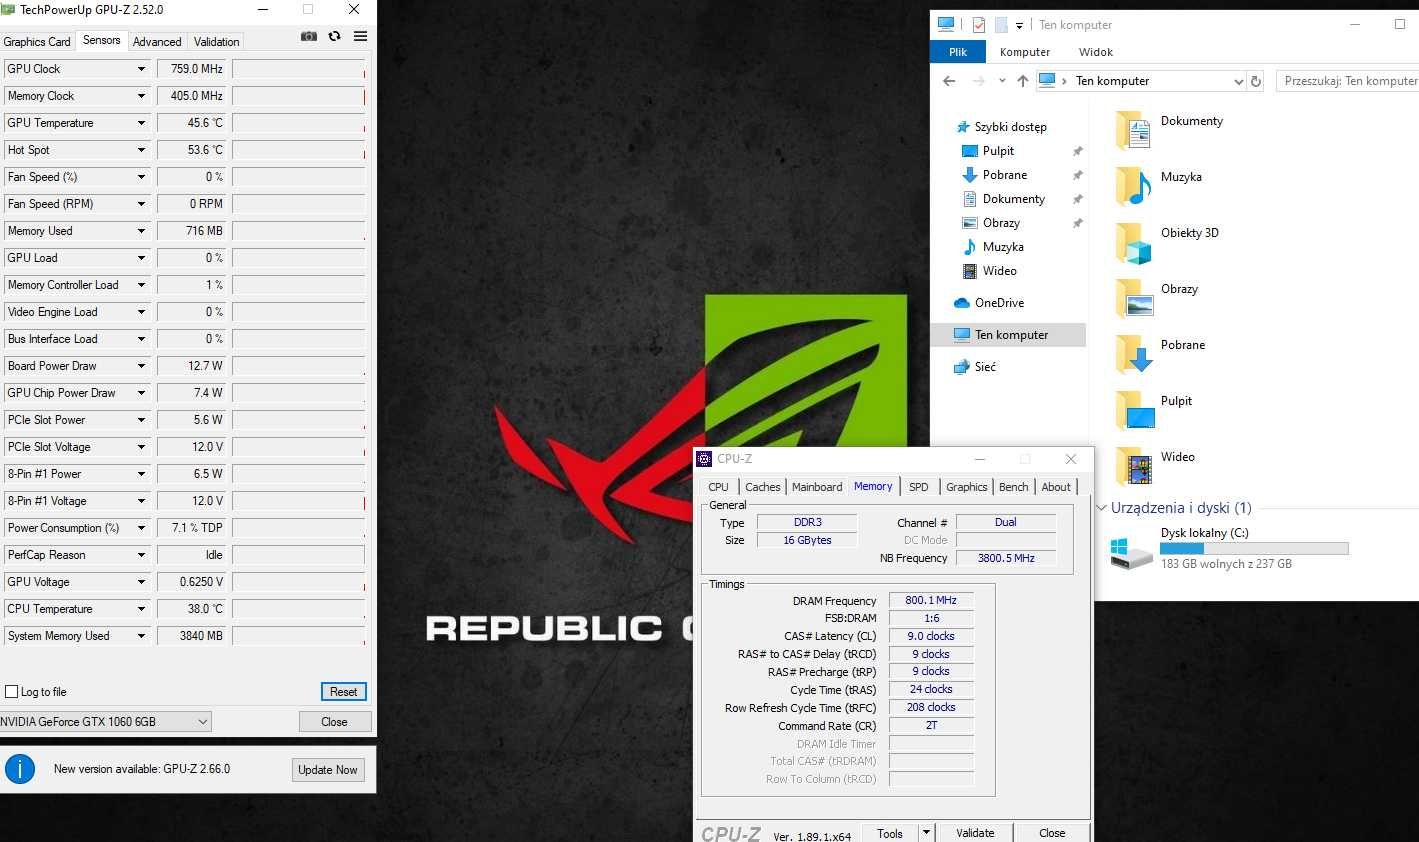1419x842 pixels.
Task: Open the Caches tab in CPU-Z
Action: click(x=762, y=487)
